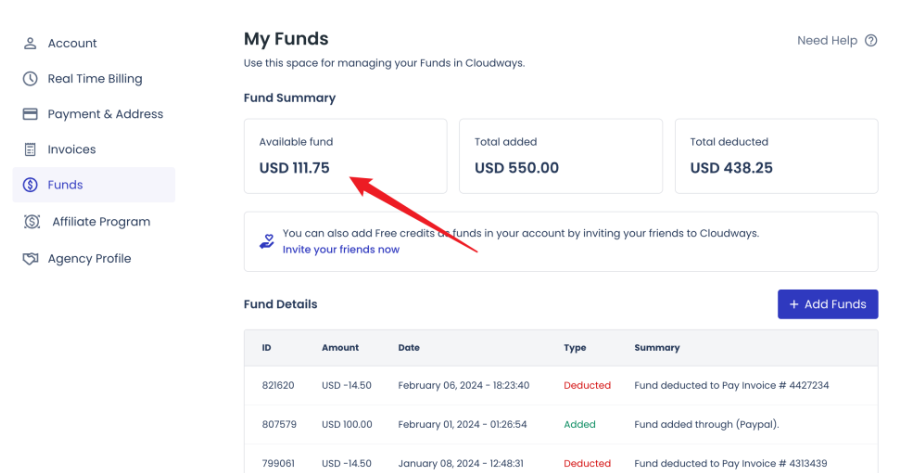Image resolution: width=898 pixels, height=473 pixels.
Task: Click the Agency Profile handshake icon
Action: coord(30,259)
